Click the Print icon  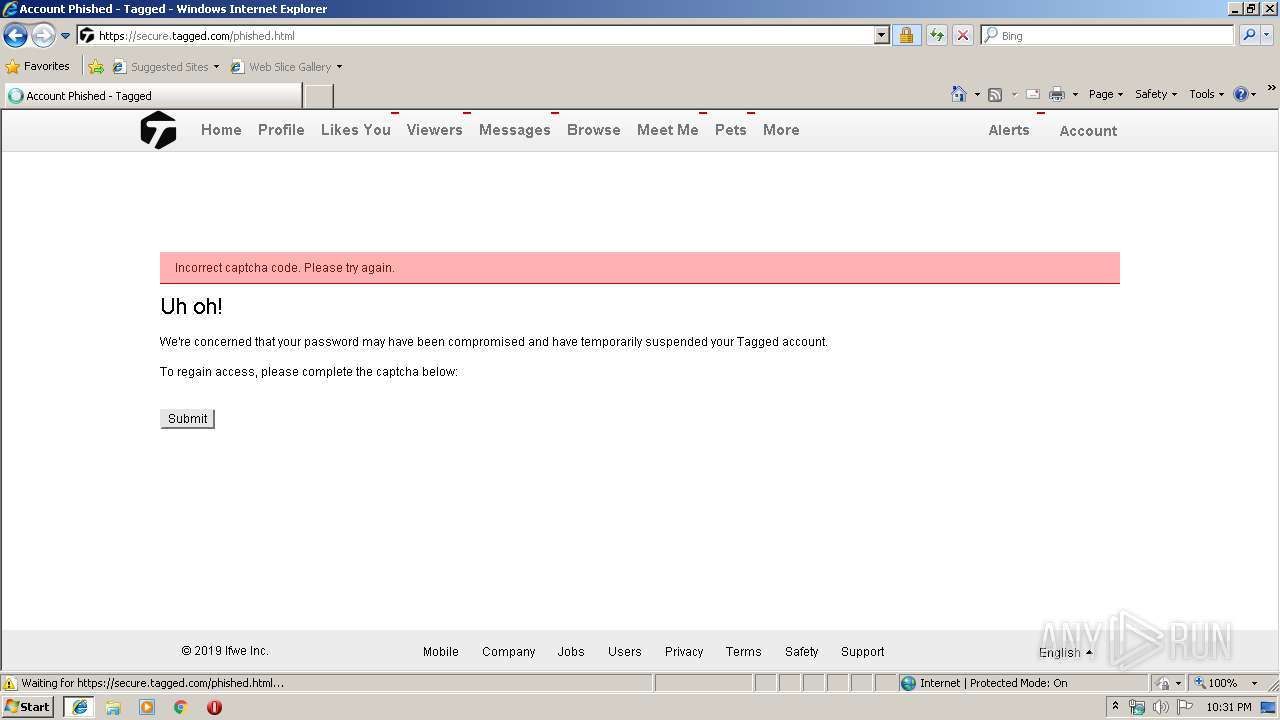(x=1057, y=94)
